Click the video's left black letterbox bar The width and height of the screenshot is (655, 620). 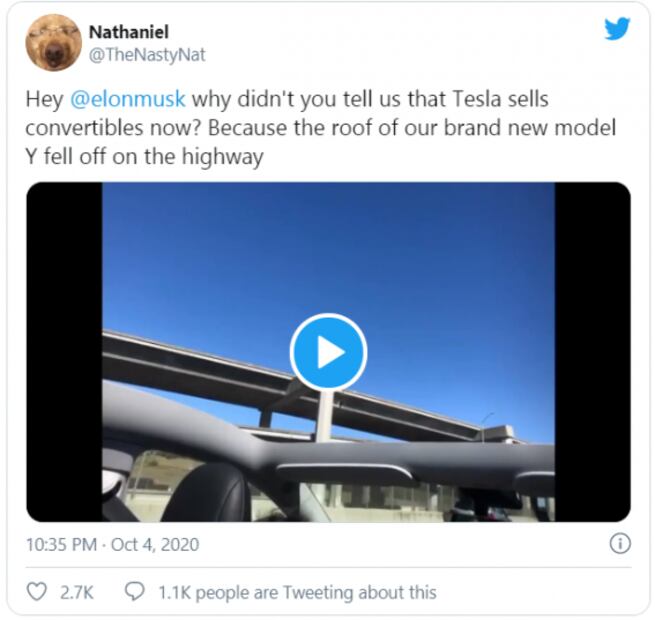(64, 352)
